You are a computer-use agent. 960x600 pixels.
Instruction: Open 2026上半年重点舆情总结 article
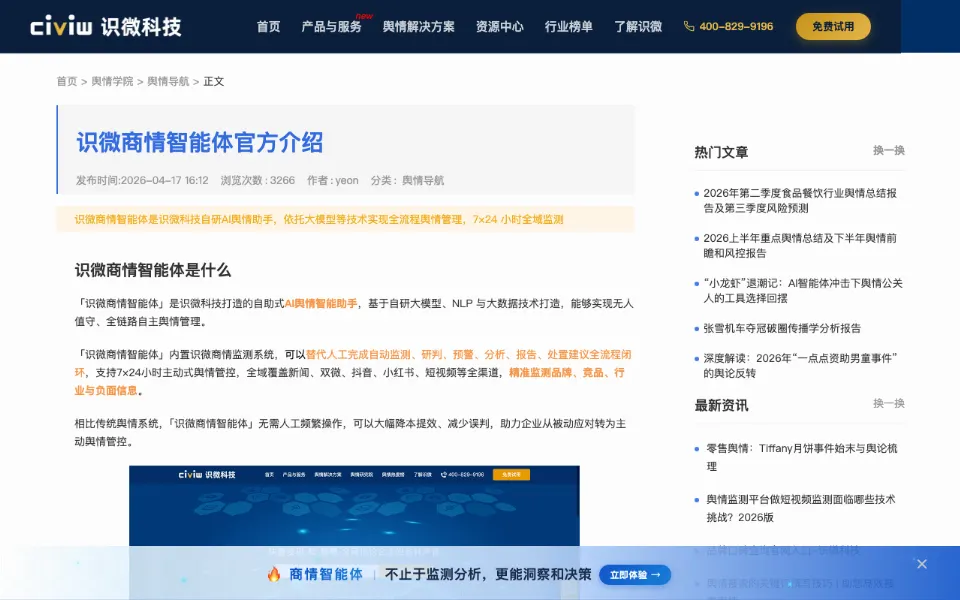click(x=800, y=246)
